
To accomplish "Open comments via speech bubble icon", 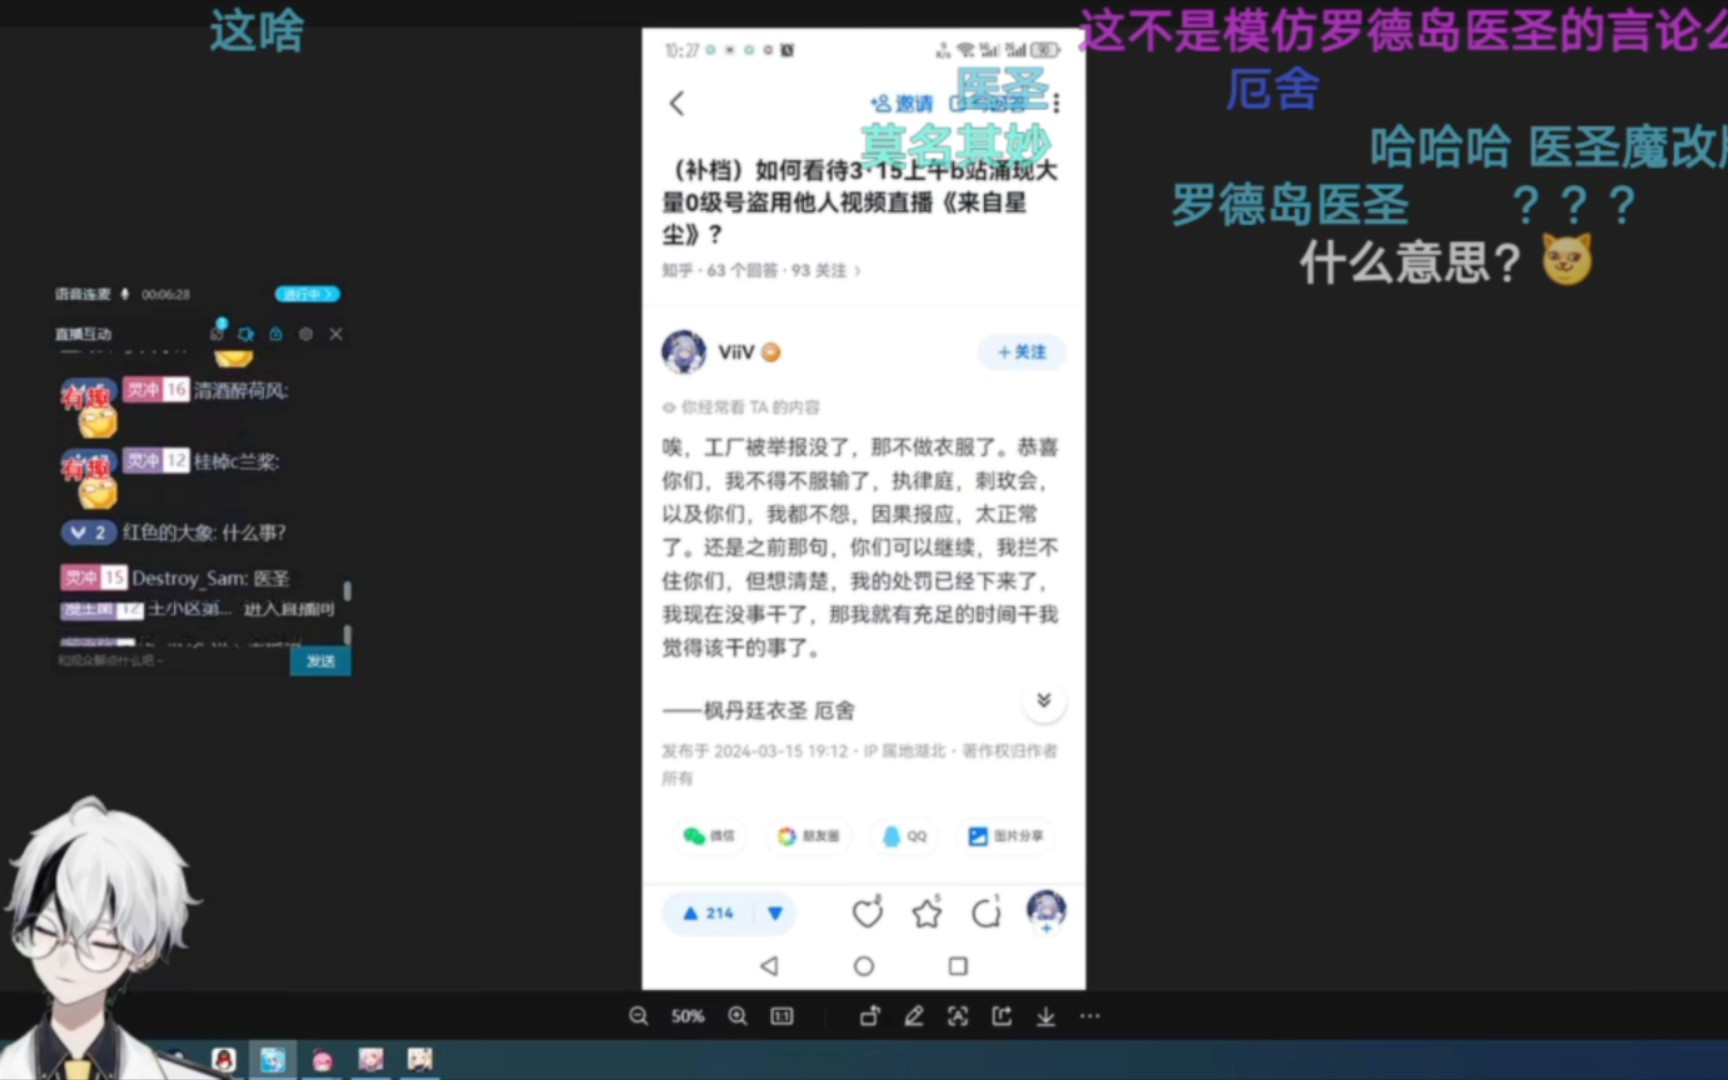I will 986,912.
